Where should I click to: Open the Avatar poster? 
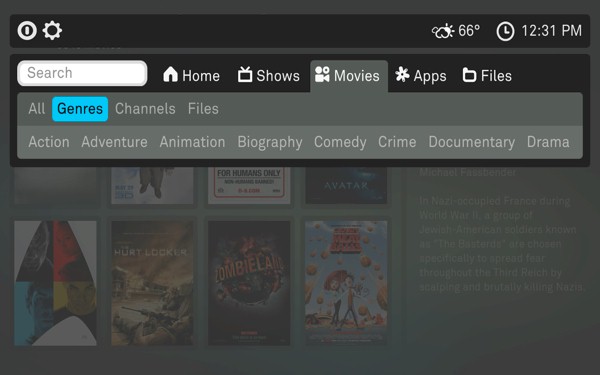pyautogui.click(x=346, y=185)
